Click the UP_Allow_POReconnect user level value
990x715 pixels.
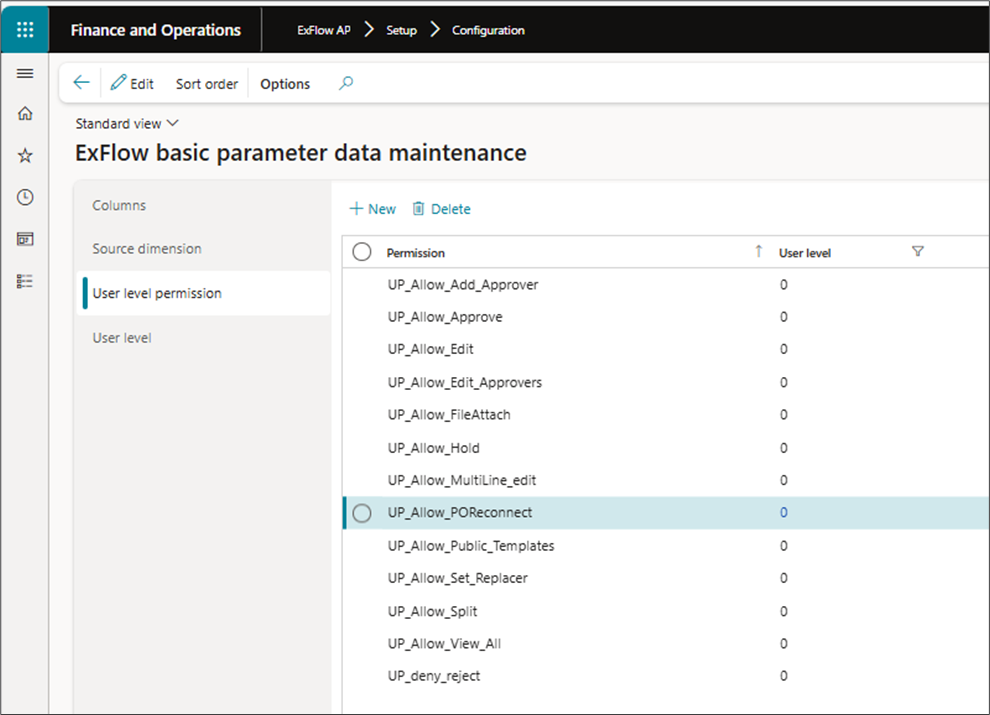784,513
